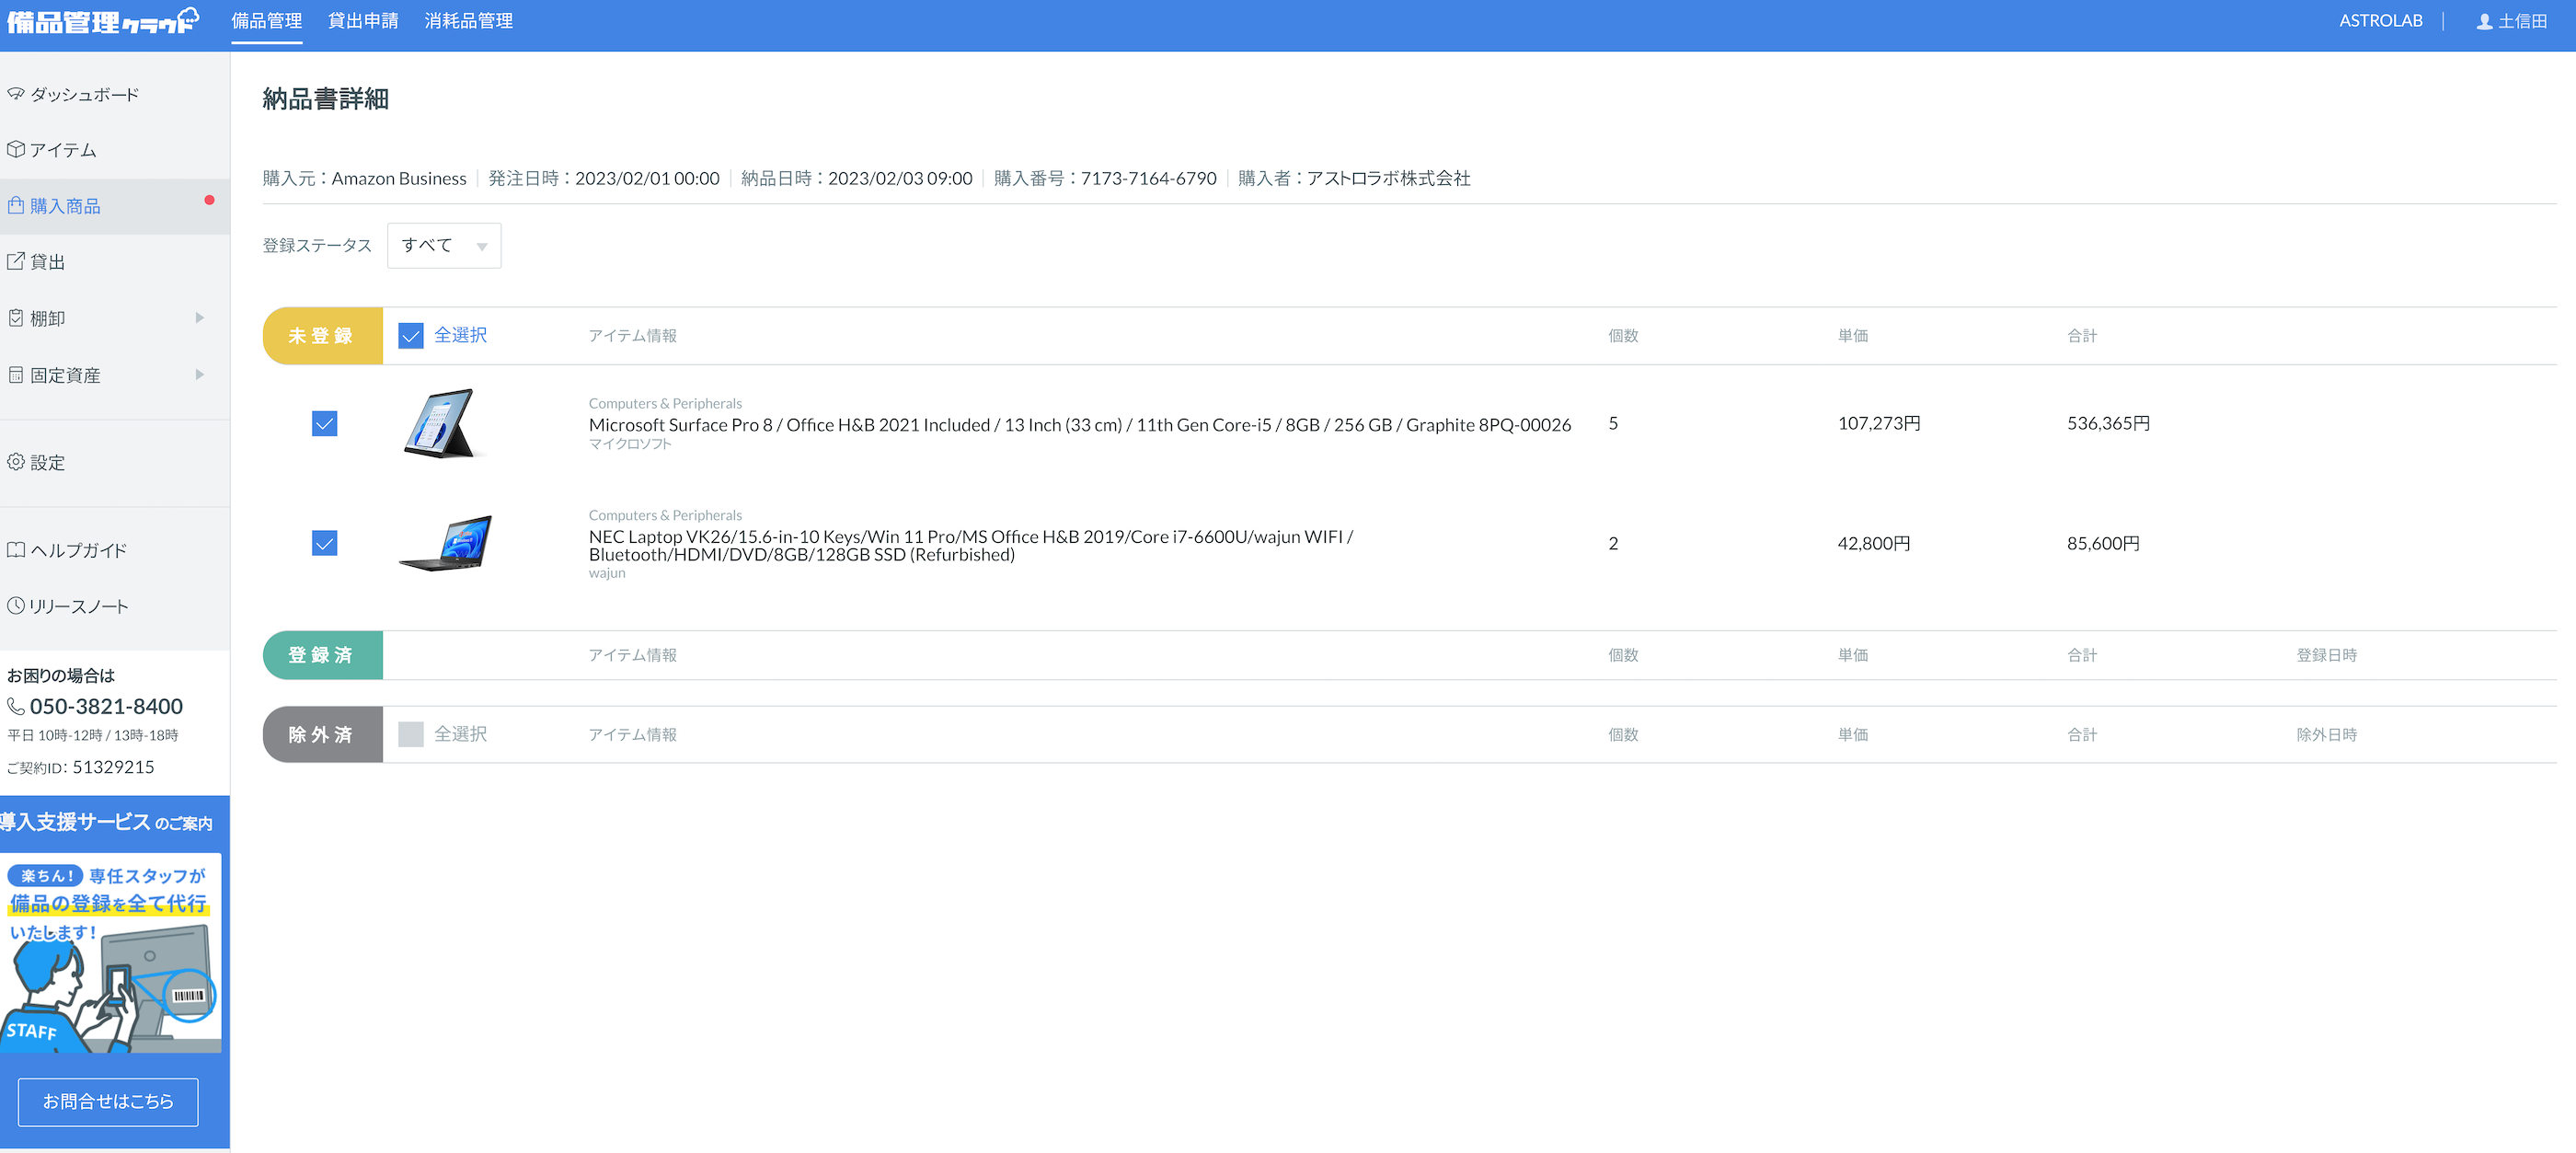Screen dimensions: 2576x1153
Task: Click the Microsoft Surface Pro 8 item name
Action: pyautogui.click(x=1079, y=425)
